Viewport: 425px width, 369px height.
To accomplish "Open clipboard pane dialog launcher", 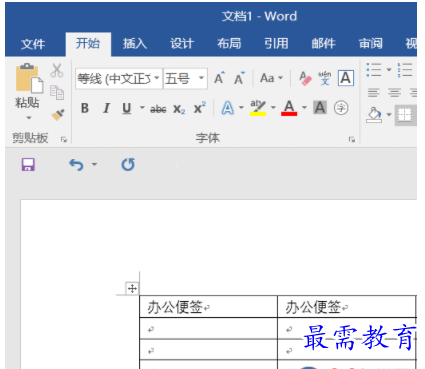I will pos(64,140).
